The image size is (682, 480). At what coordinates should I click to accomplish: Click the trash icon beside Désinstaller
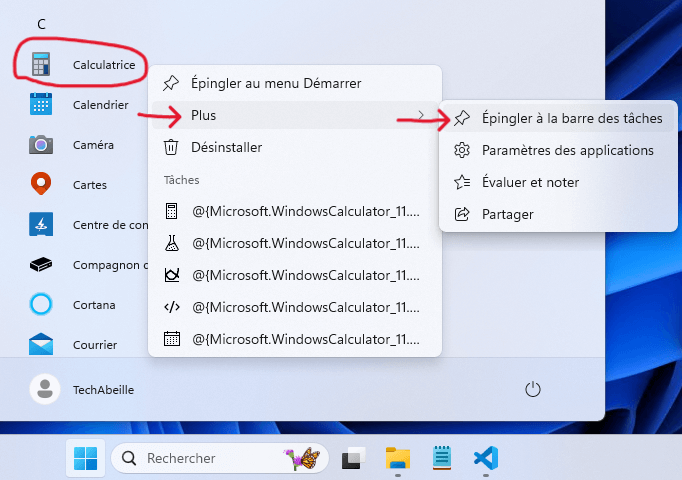coord(170,147)
